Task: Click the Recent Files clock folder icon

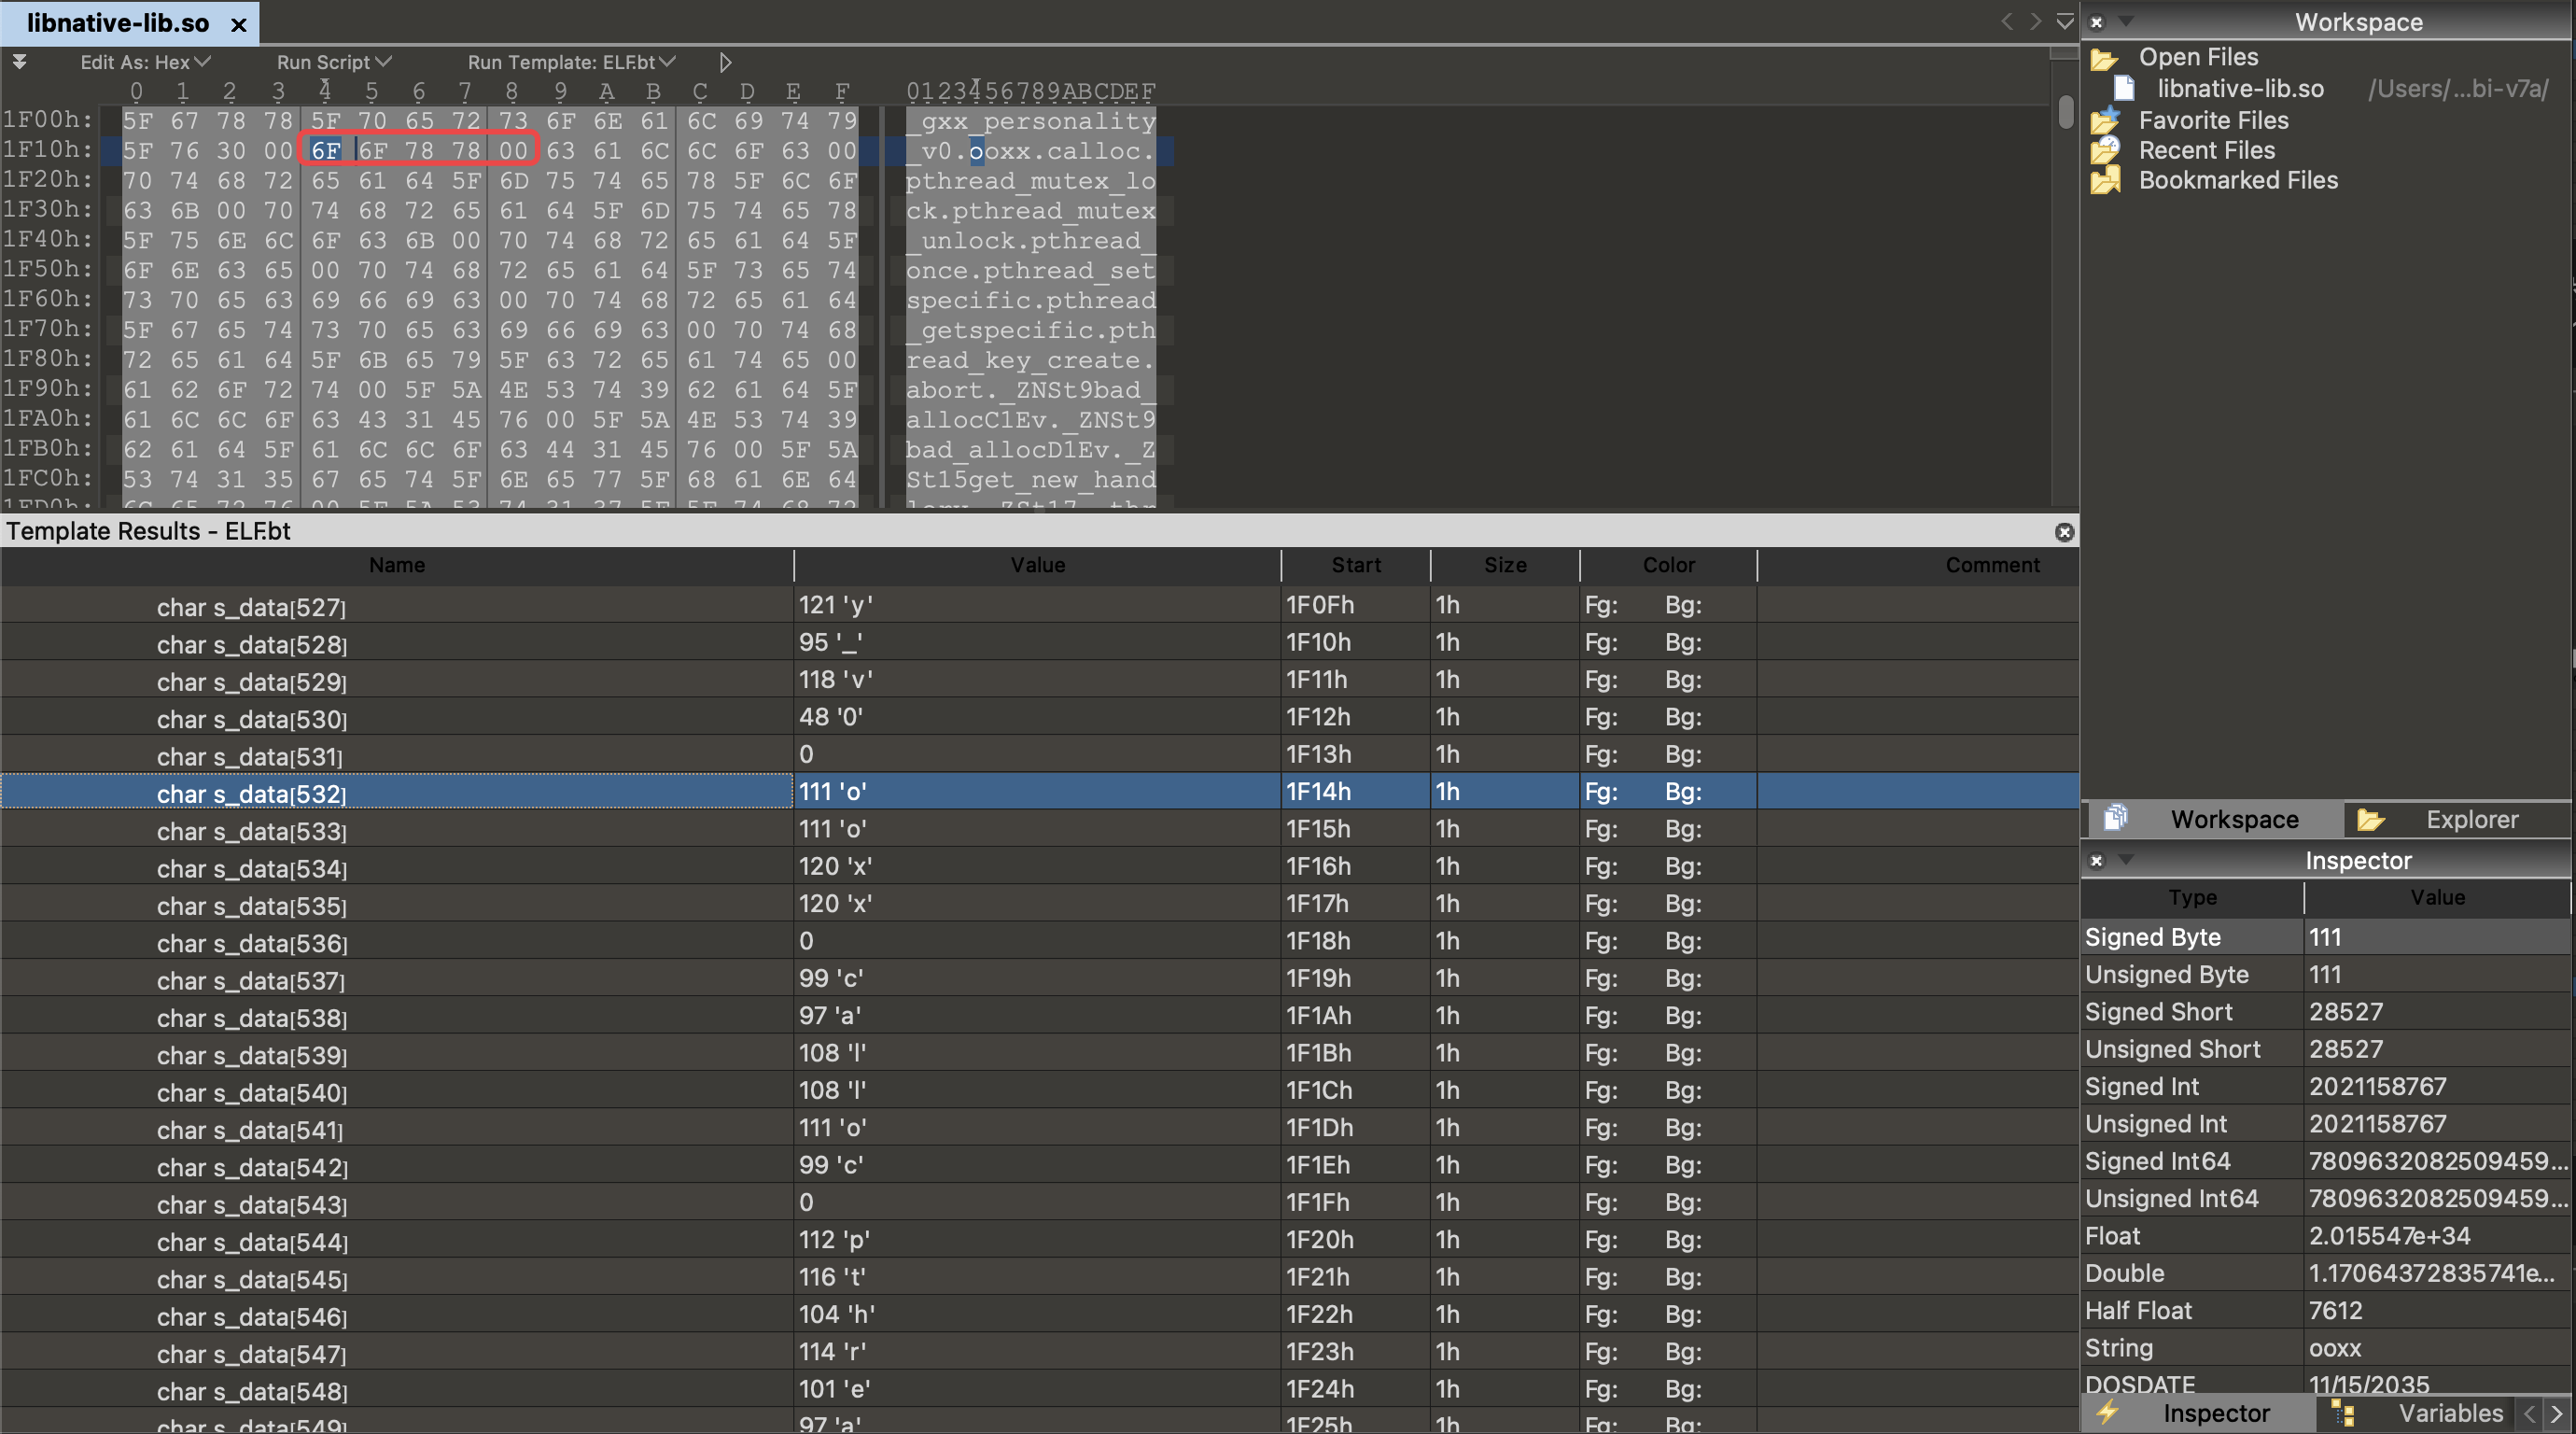Action: click(x=2105, y=151)
